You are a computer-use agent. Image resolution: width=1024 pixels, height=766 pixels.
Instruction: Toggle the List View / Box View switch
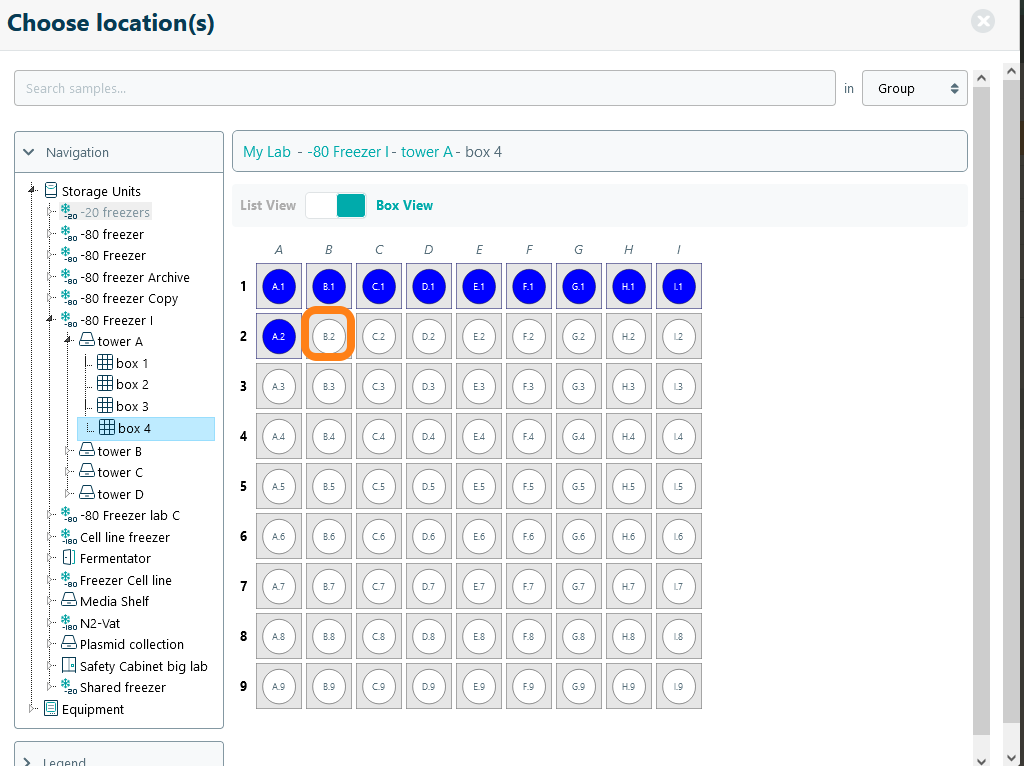tap(336, 205)
